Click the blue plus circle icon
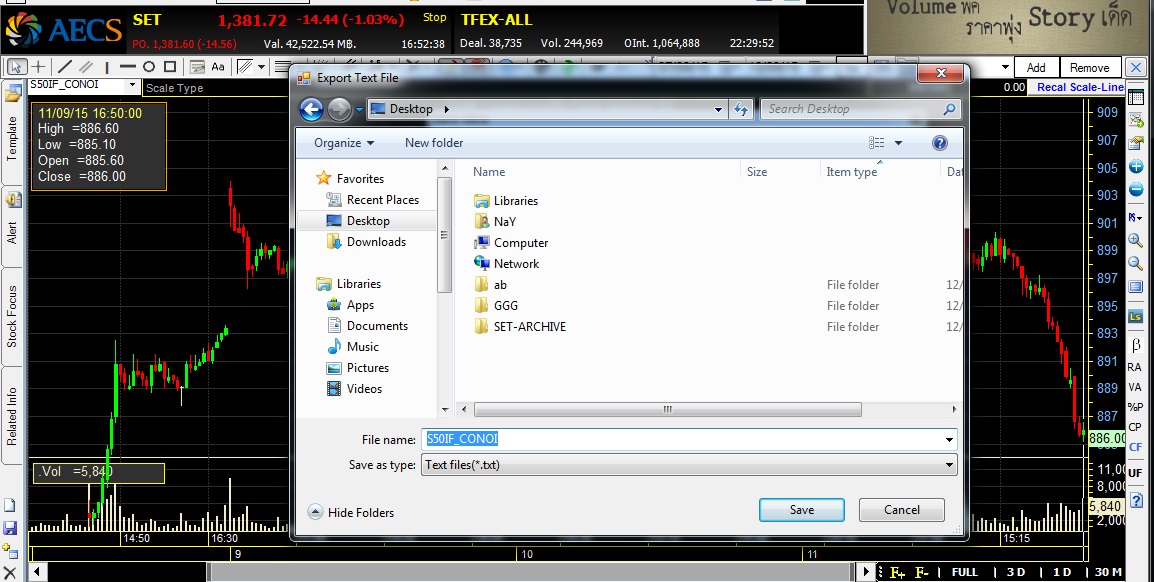The height and width of the screenshot is (582, 1154). tap(1136, 166)
